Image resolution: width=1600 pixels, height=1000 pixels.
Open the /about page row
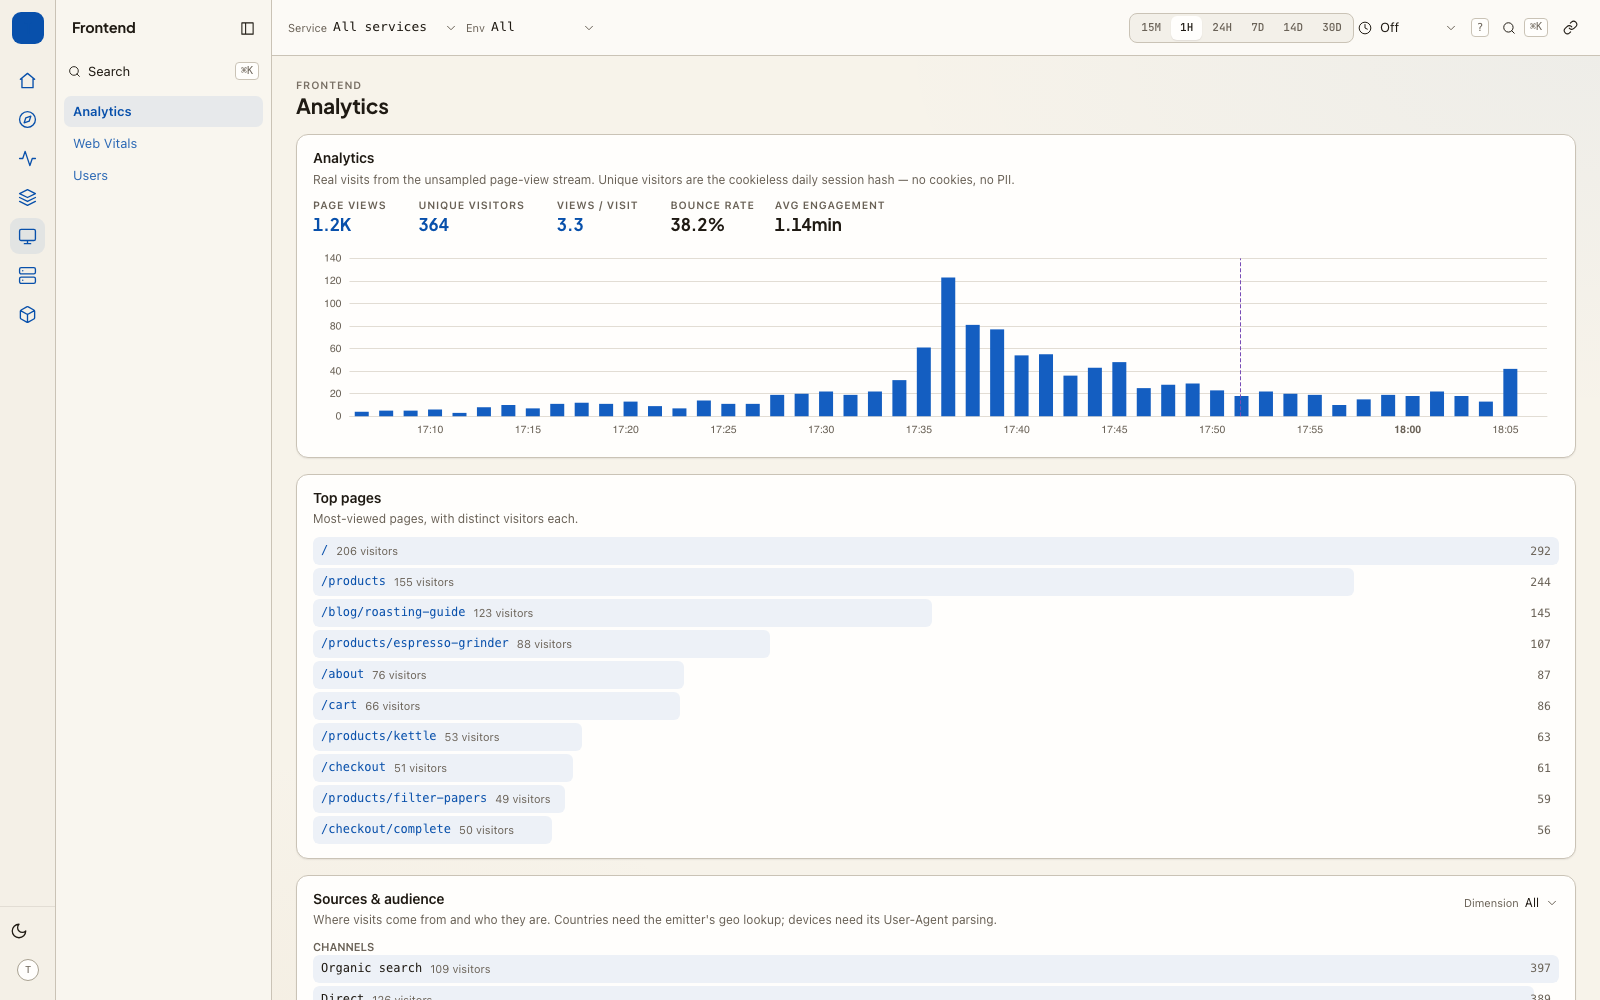935,675
